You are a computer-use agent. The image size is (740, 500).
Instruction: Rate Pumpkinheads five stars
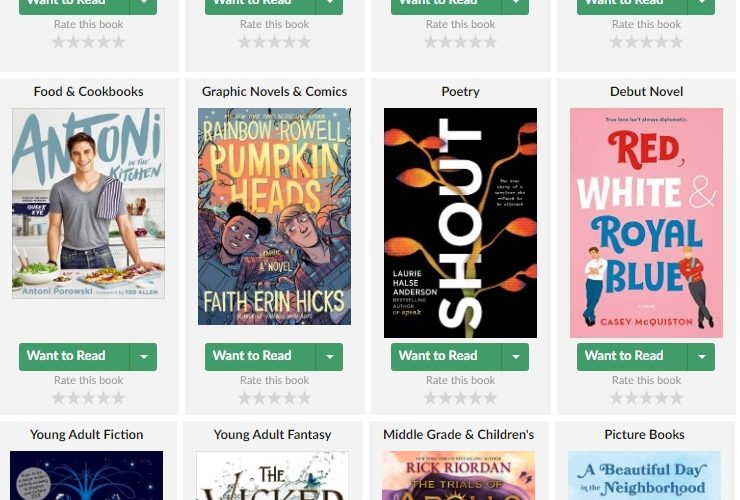point(304,398)
